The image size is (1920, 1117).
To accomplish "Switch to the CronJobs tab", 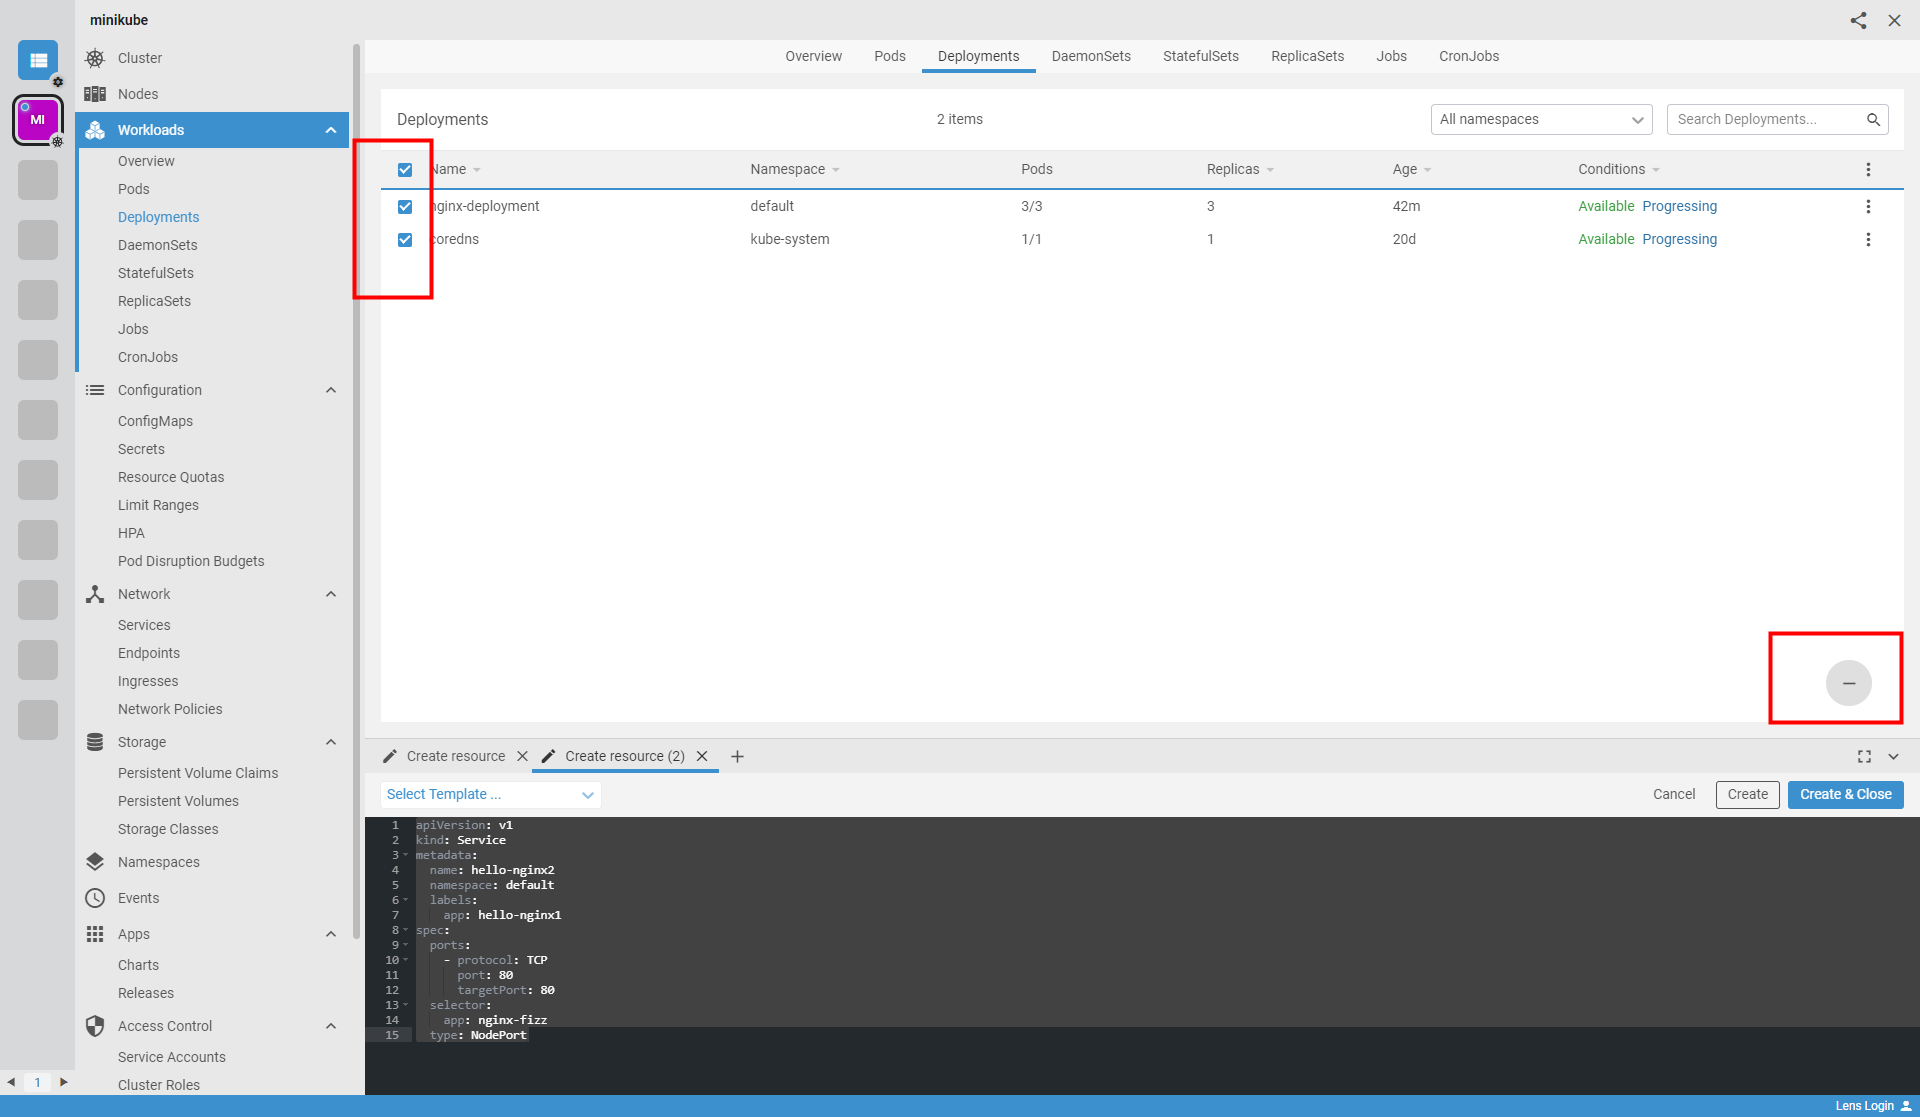I will coord(1469,56).
